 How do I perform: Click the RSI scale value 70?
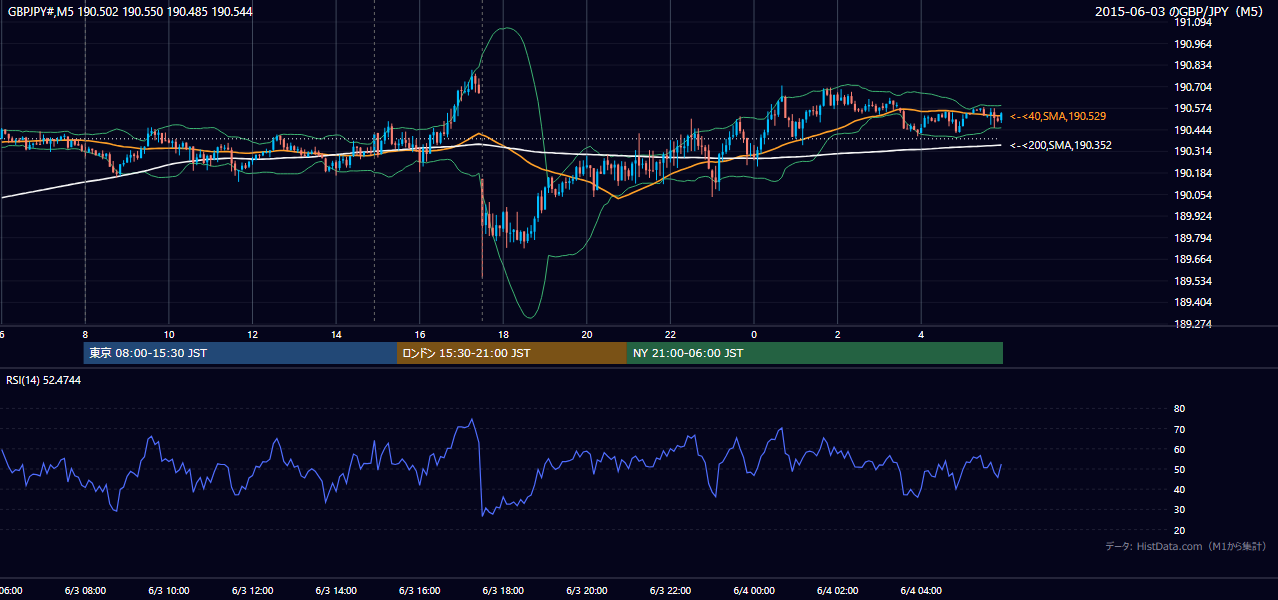point(1180,429)
